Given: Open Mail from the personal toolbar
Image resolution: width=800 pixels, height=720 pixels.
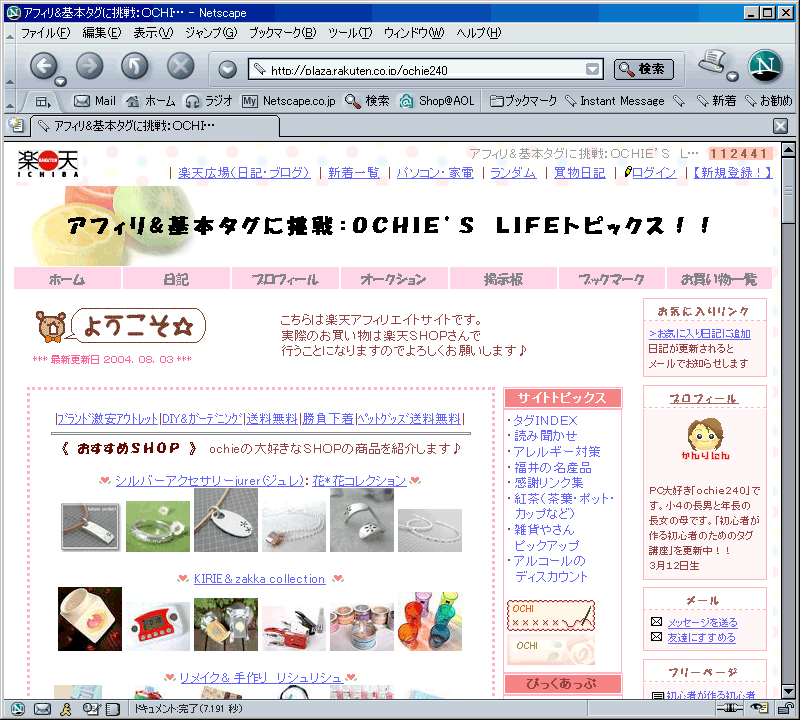Looking at the screenshot, I should (x=95, y=101).
